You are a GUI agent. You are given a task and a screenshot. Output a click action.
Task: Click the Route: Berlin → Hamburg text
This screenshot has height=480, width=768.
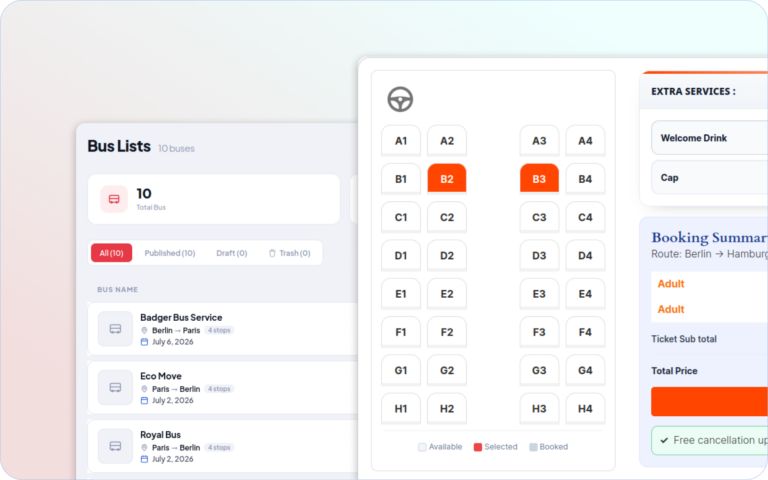coord(709,254)
